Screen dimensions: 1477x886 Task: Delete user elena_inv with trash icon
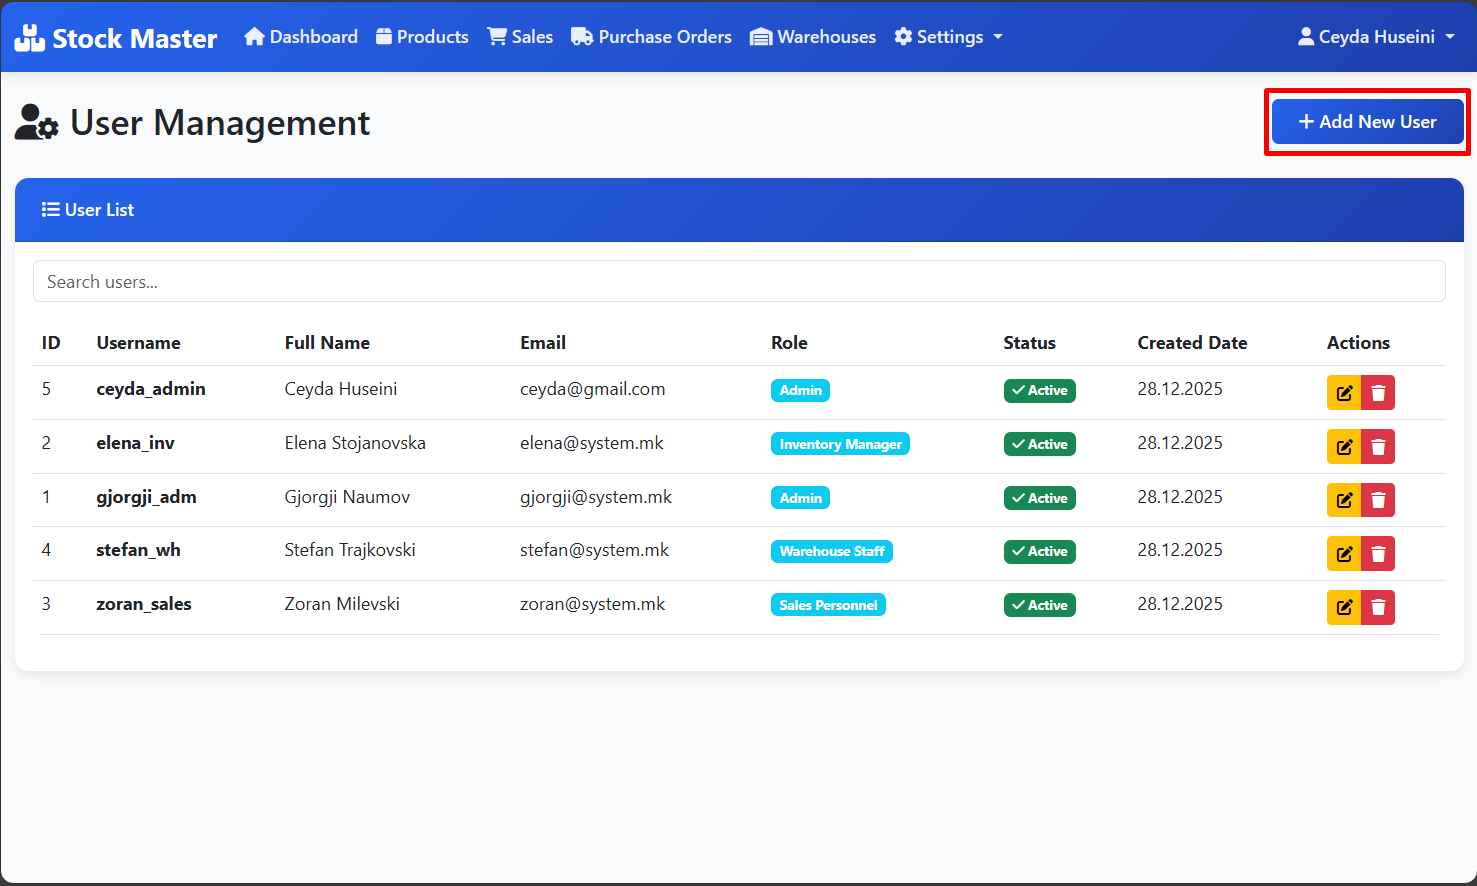coord(1378,447)
